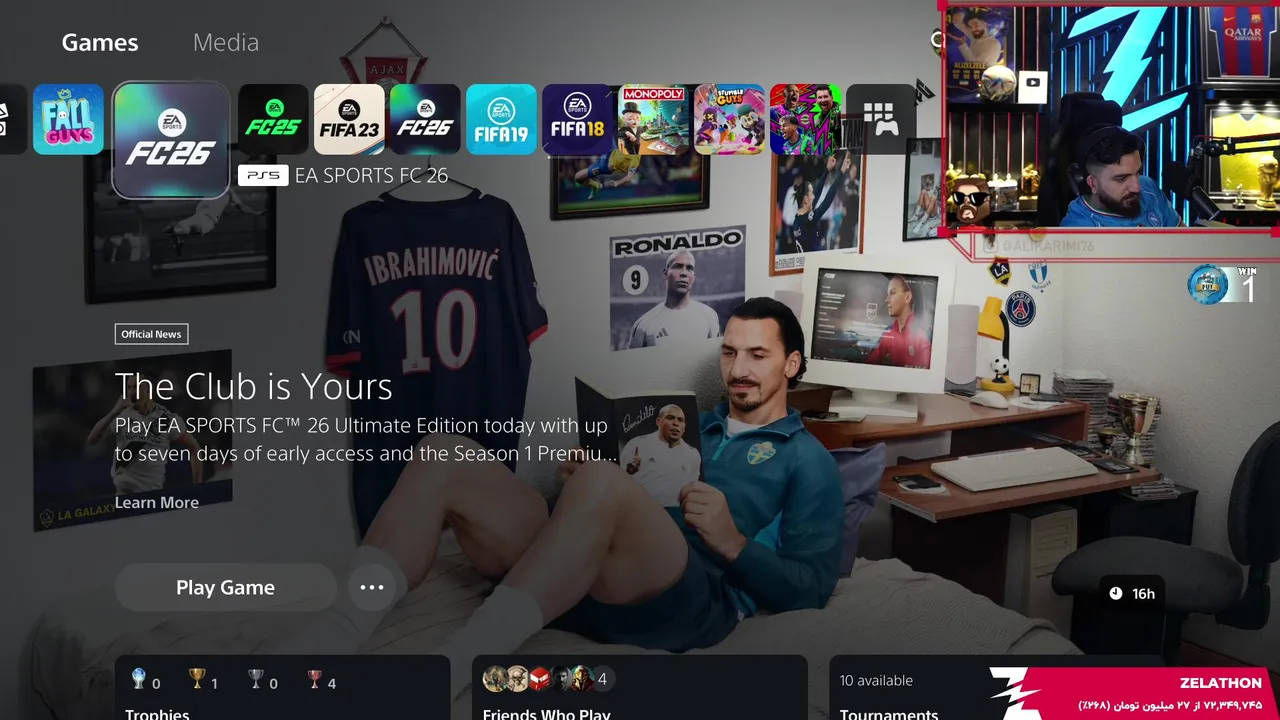Switch to the Games tab
This screenshot has width=1280, height=720.
click(100, 42)
